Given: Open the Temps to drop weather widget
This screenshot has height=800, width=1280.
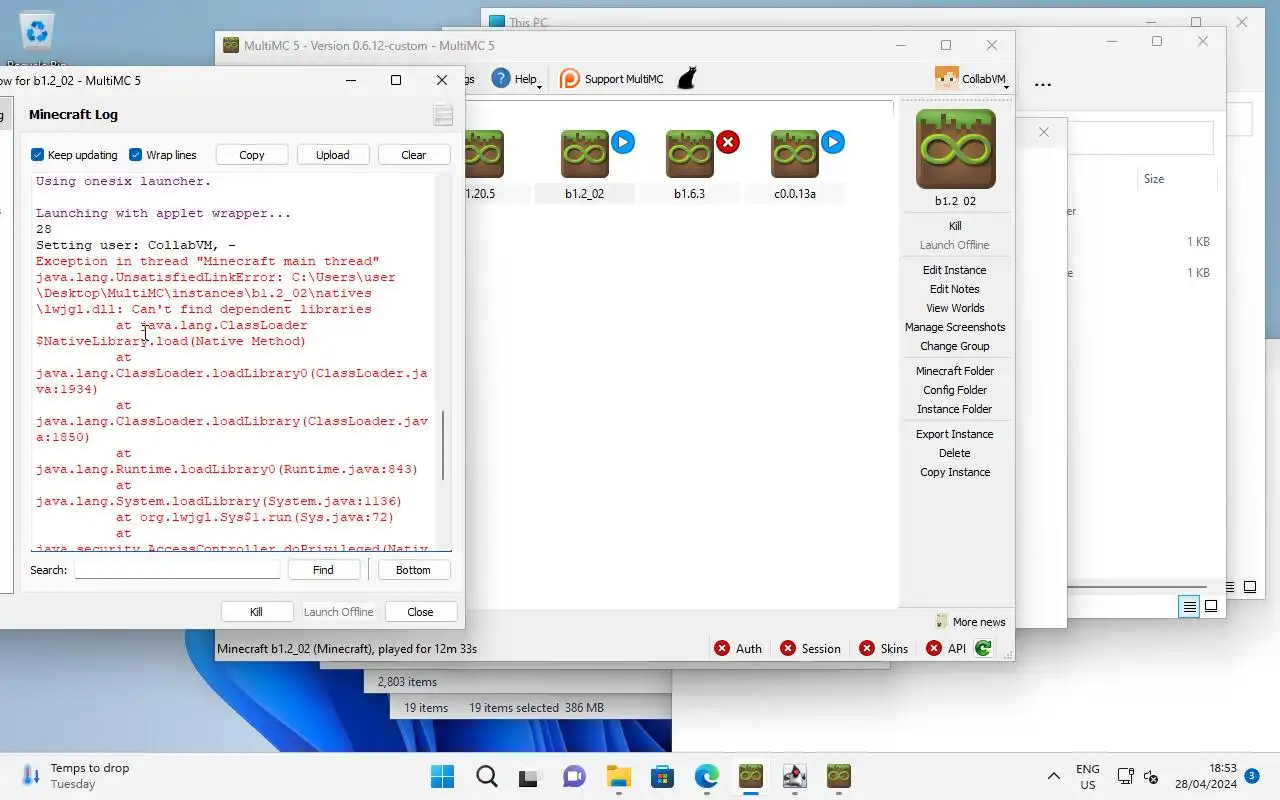Looking at the screenshot, I should [76, 776].
